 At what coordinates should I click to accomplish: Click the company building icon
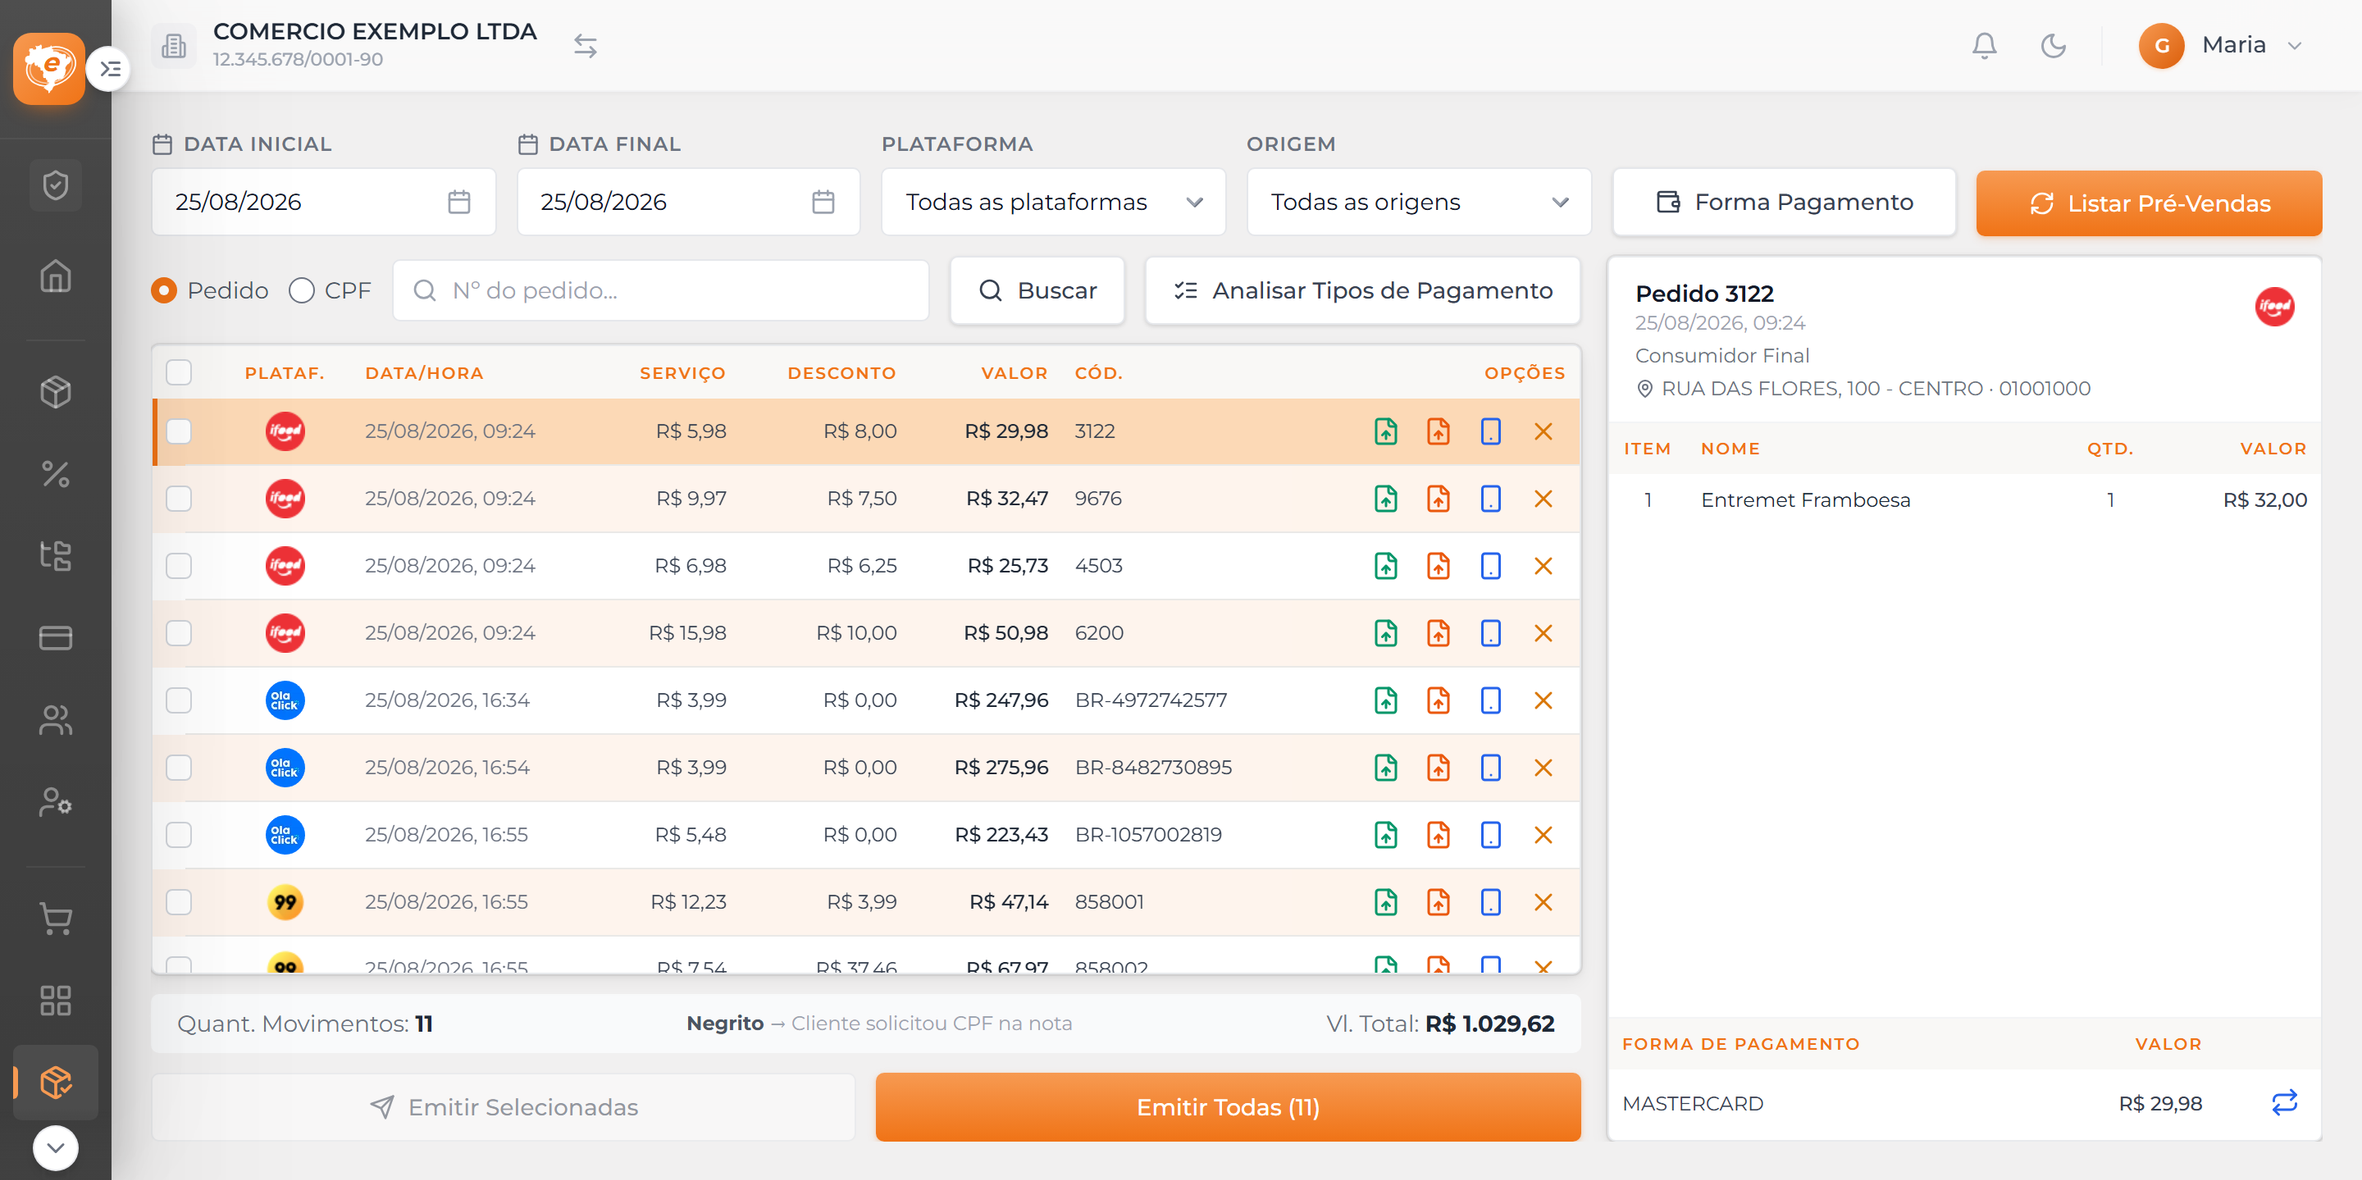pos(174,46)
